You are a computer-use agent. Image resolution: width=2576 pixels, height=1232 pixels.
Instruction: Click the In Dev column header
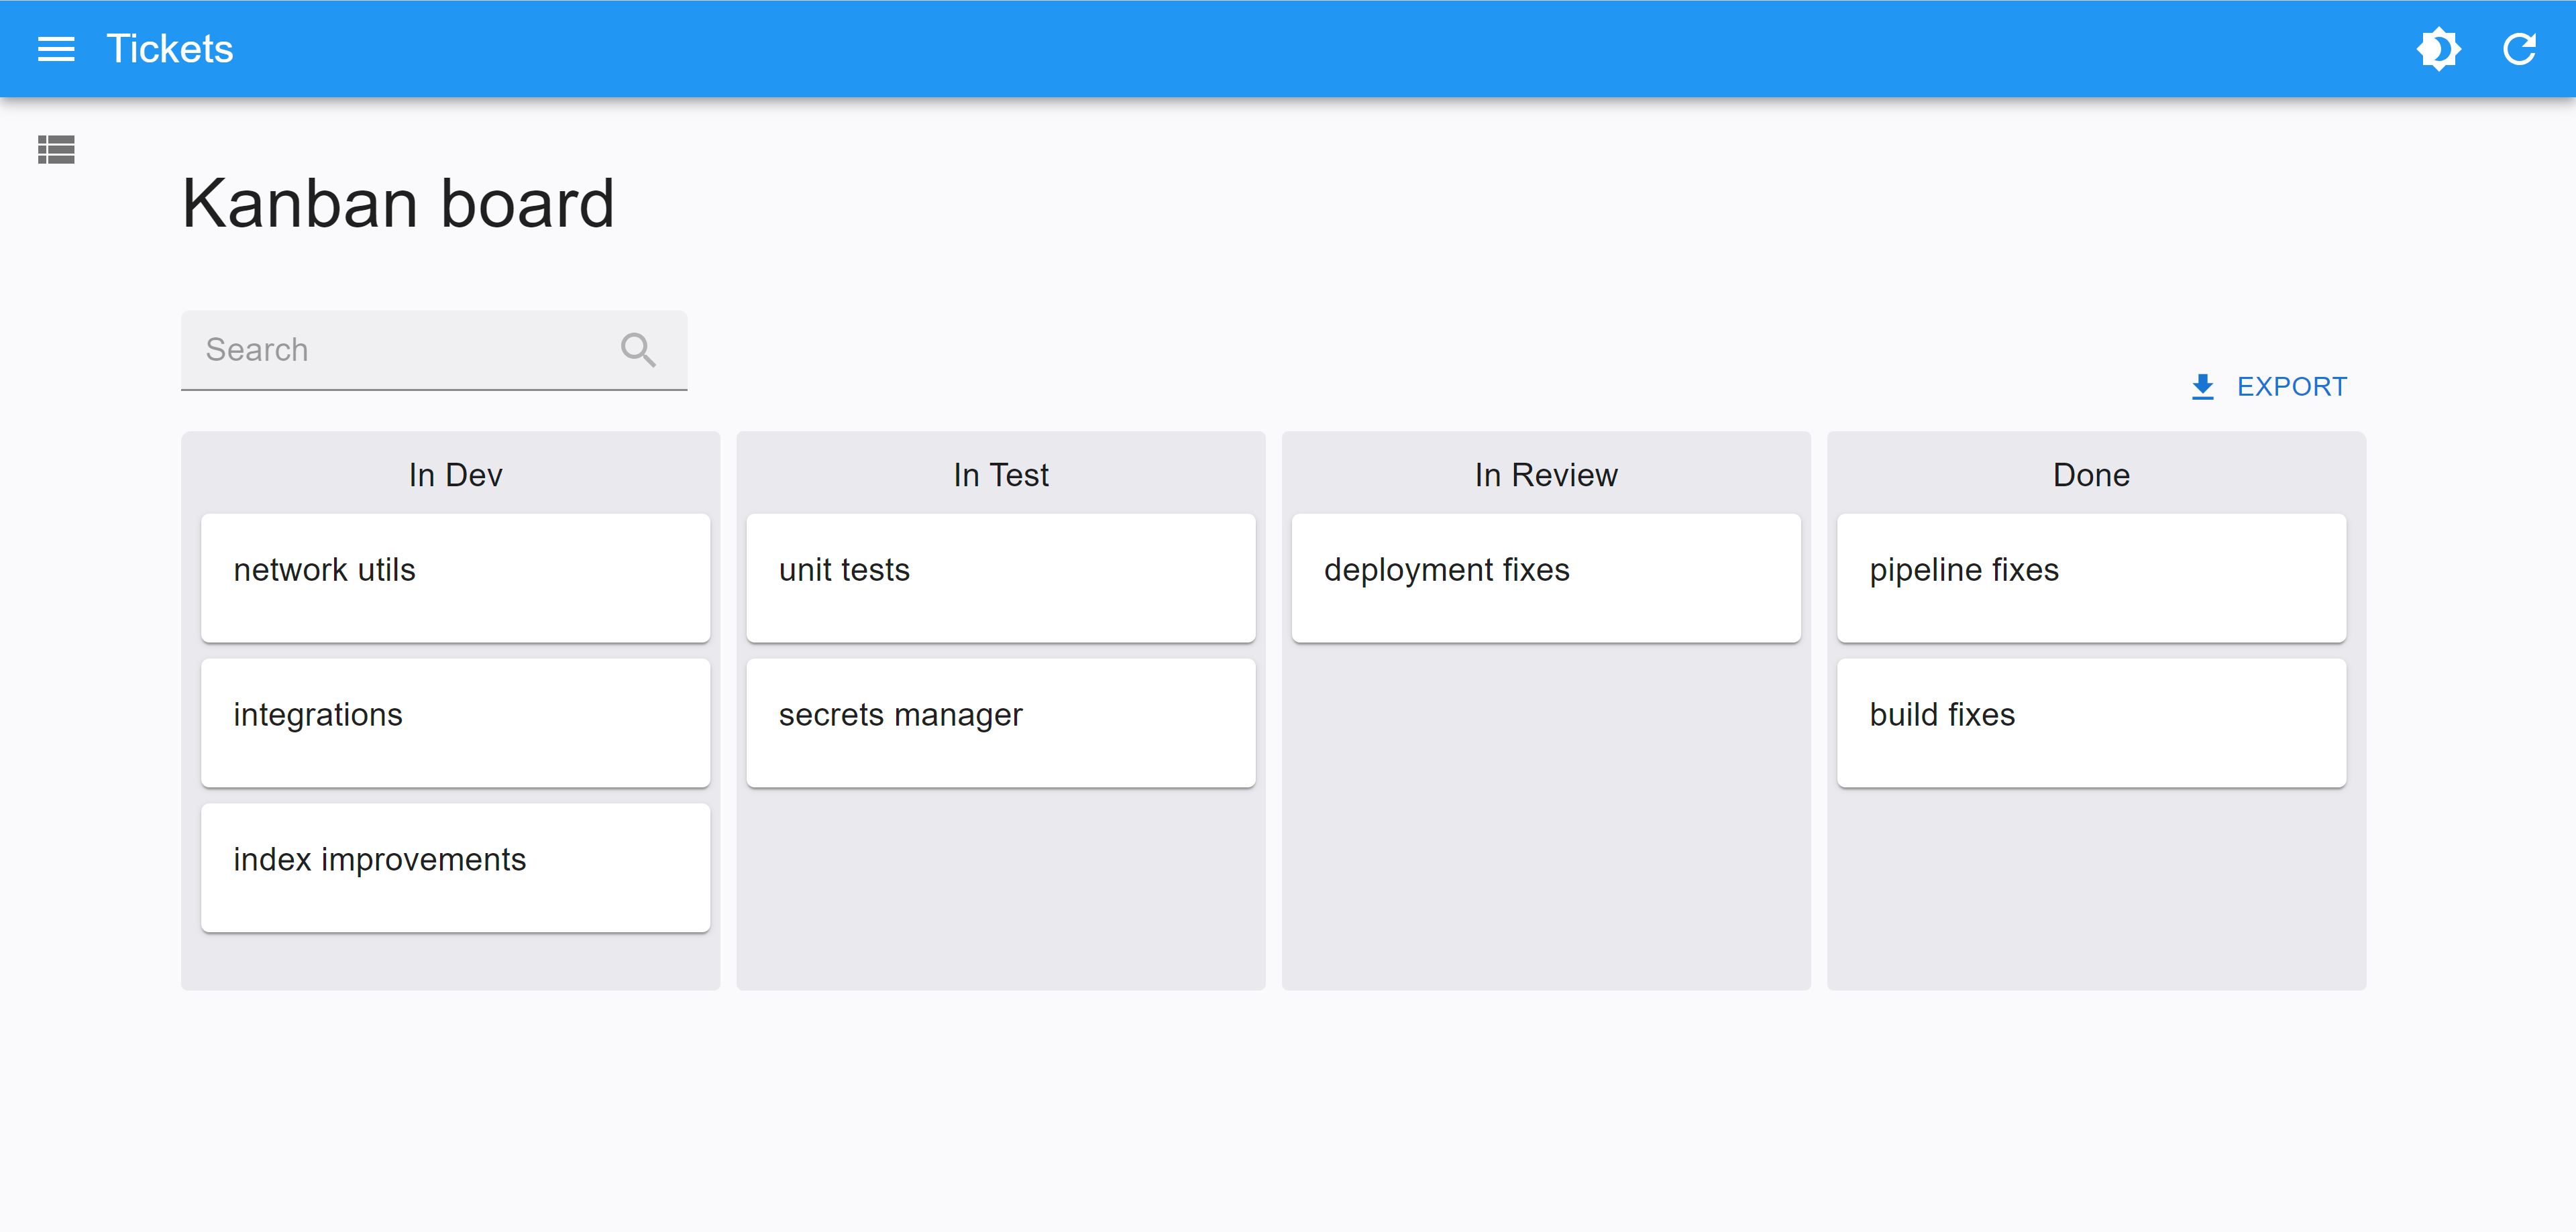click(455, 475)
